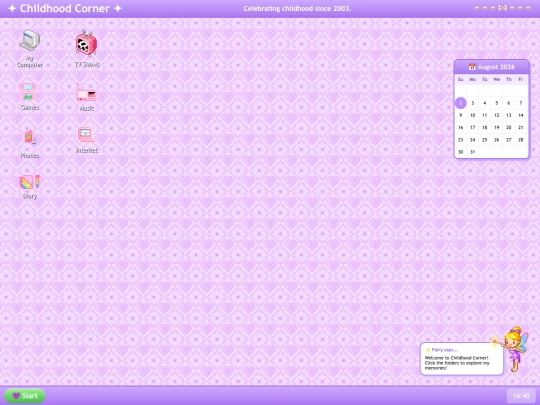The image size is (540, 405).
Task: Select highlighted date 2 in calendar
Action: 460,103
